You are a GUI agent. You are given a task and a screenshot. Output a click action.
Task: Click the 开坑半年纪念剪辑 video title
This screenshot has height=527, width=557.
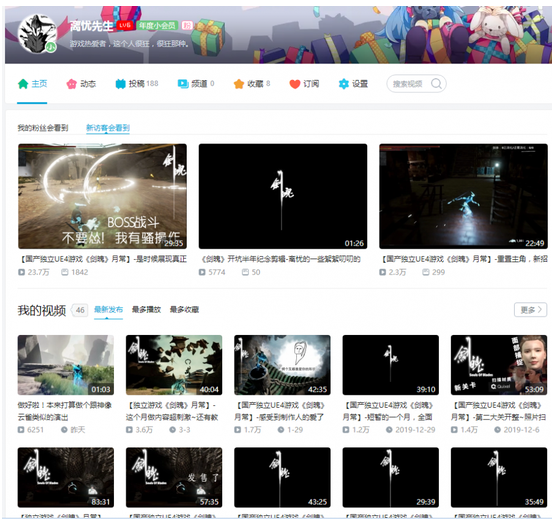(x=281, y=259)
